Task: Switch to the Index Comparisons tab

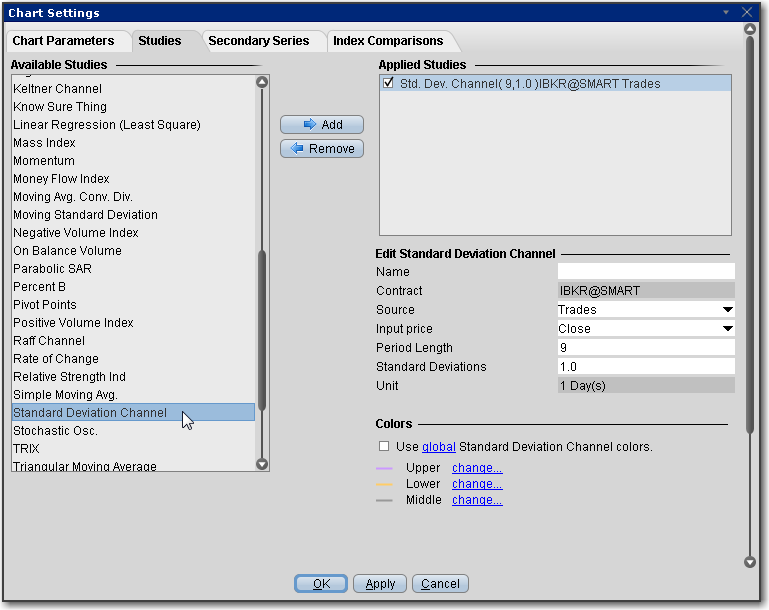Action: [x=388, y=41]
